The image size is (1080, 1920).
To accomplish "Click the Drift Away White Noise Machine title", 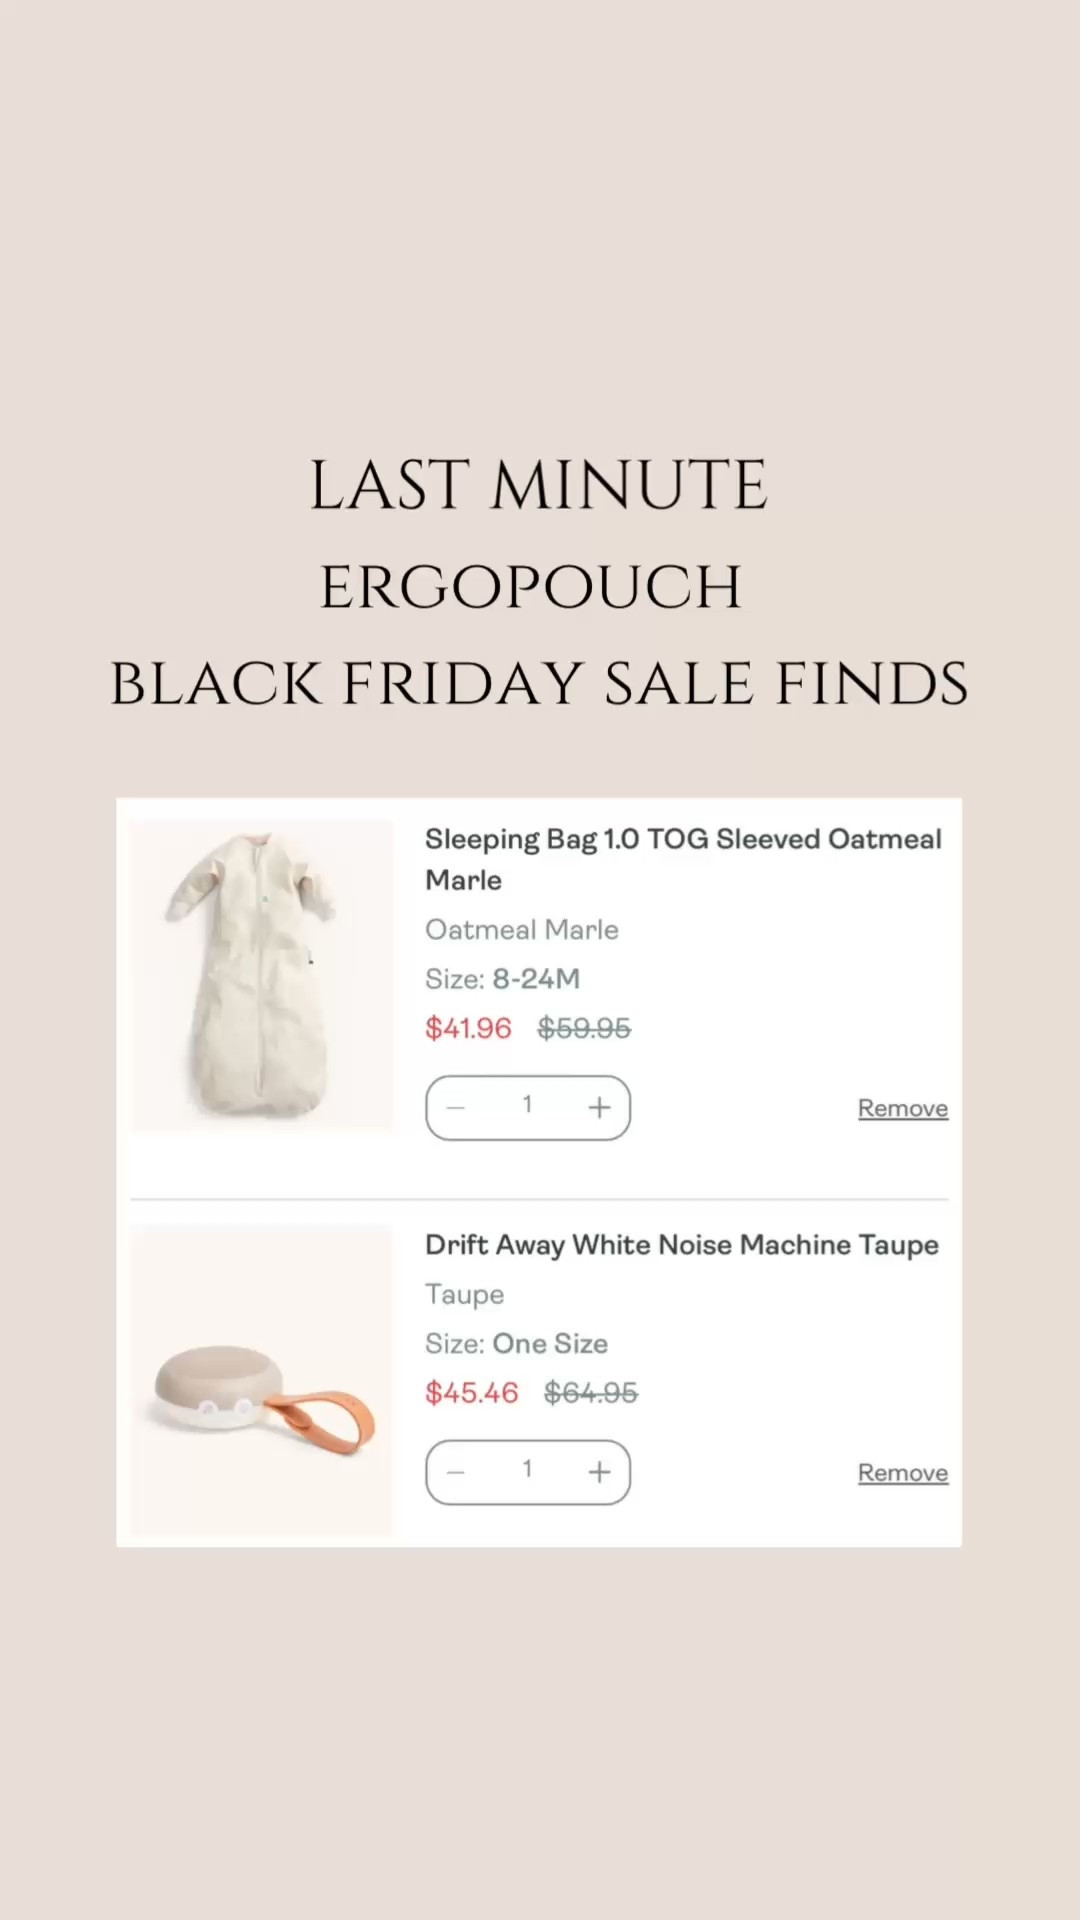I will 681,1245.
